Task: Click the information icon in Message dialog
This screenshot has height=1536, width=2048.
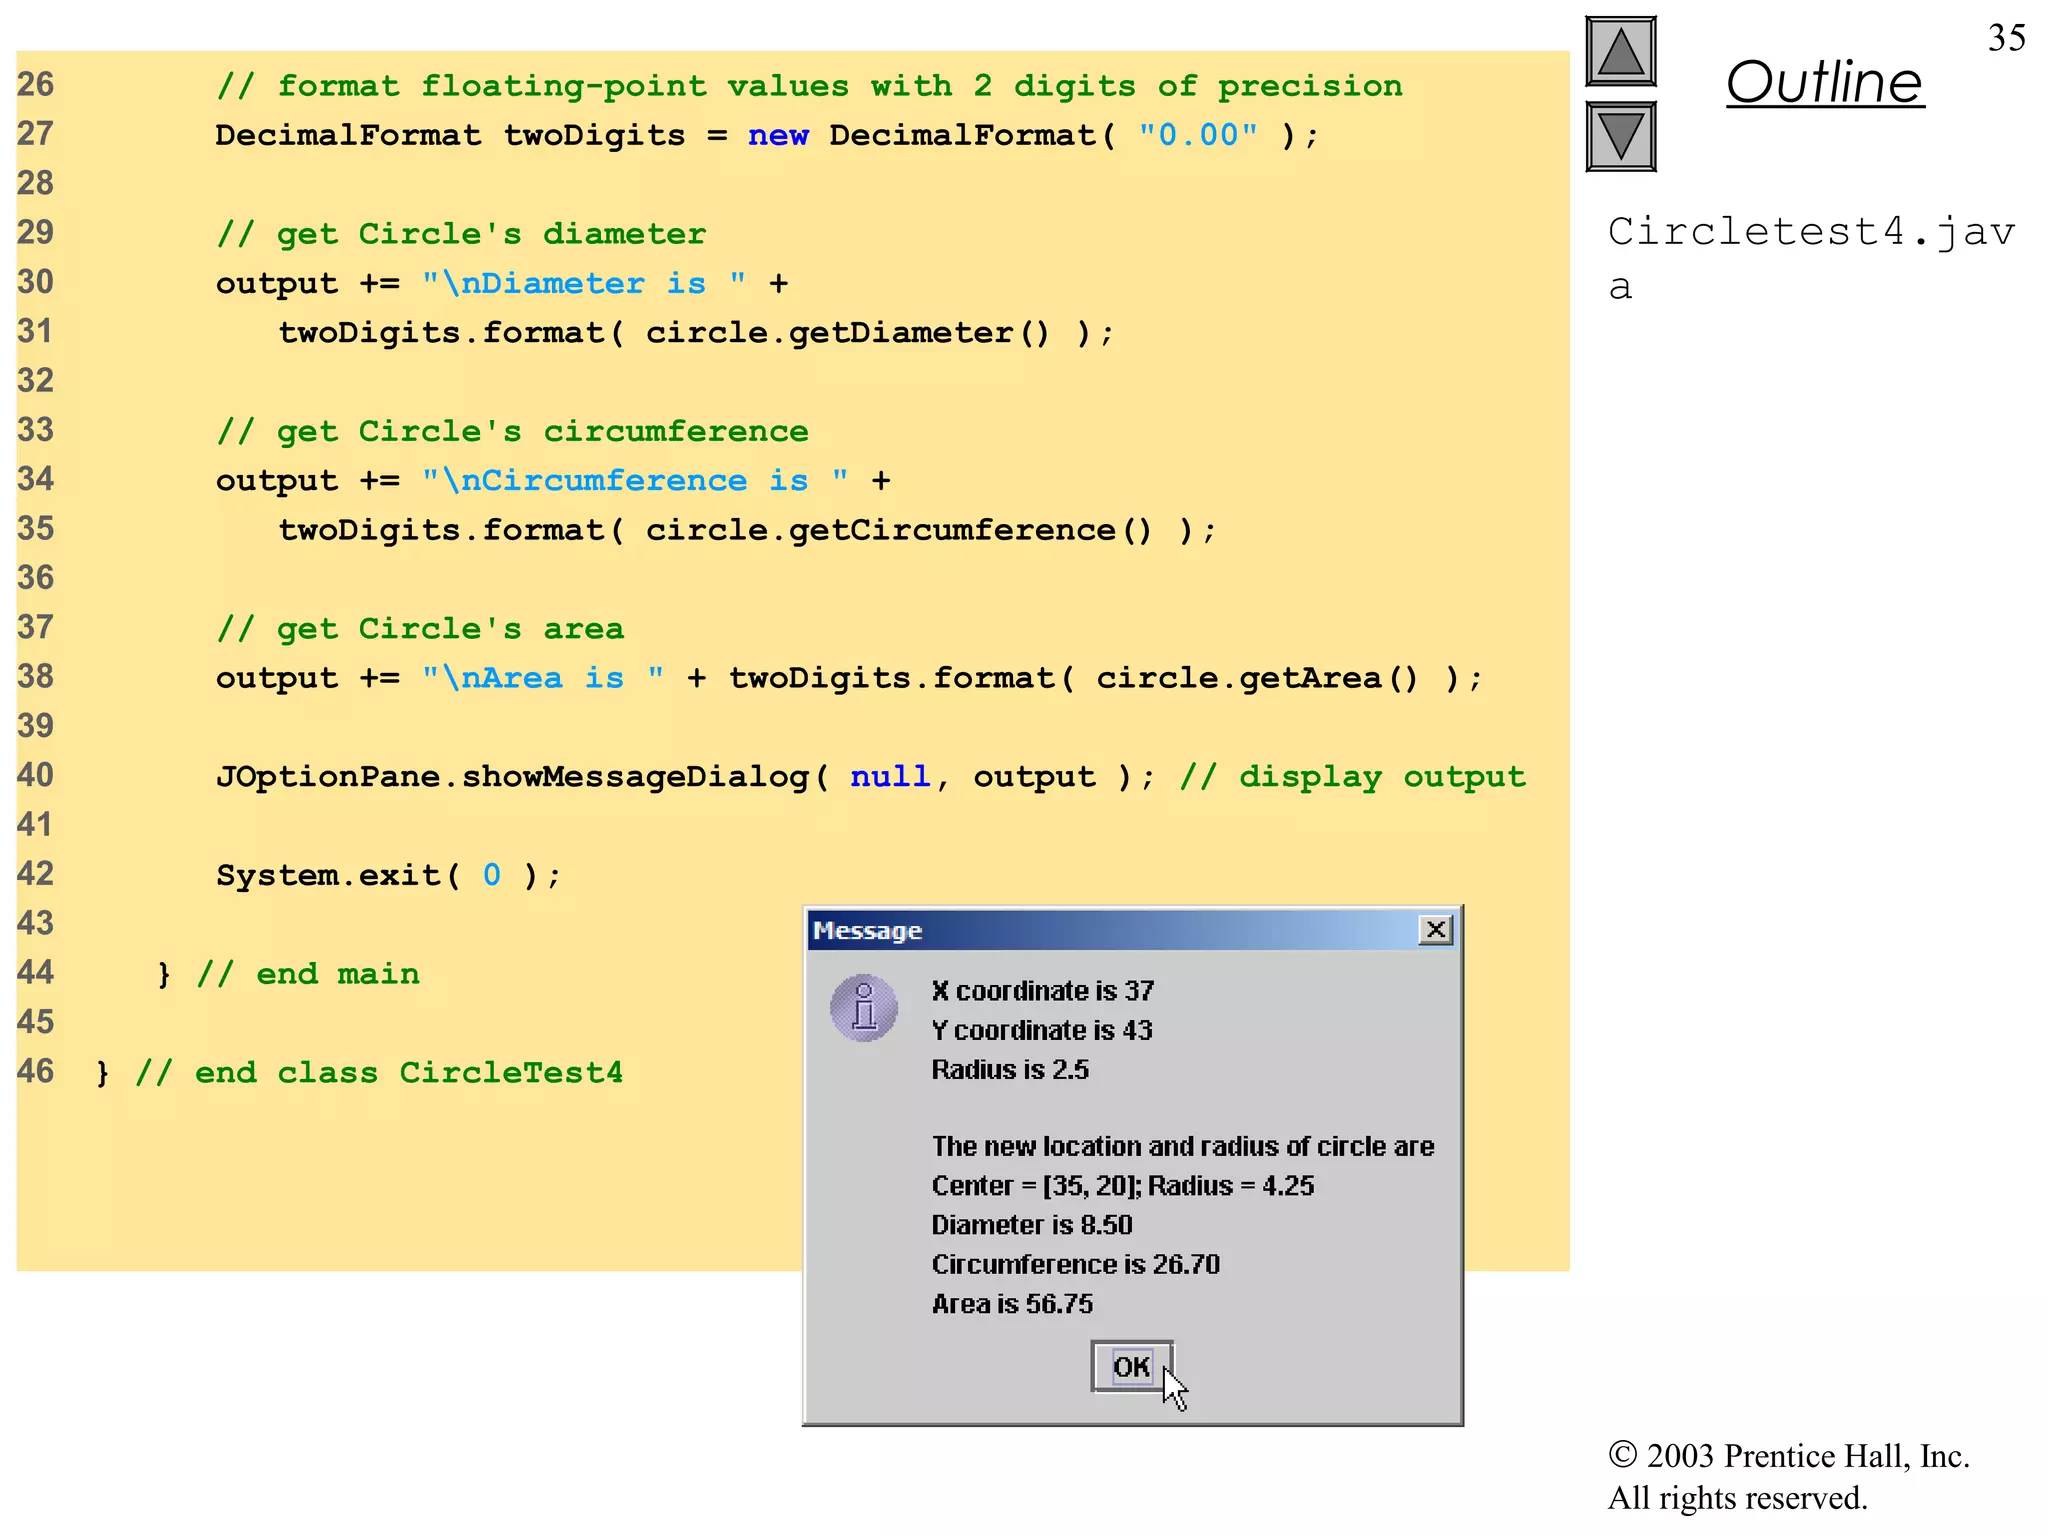Action: 864,1008
